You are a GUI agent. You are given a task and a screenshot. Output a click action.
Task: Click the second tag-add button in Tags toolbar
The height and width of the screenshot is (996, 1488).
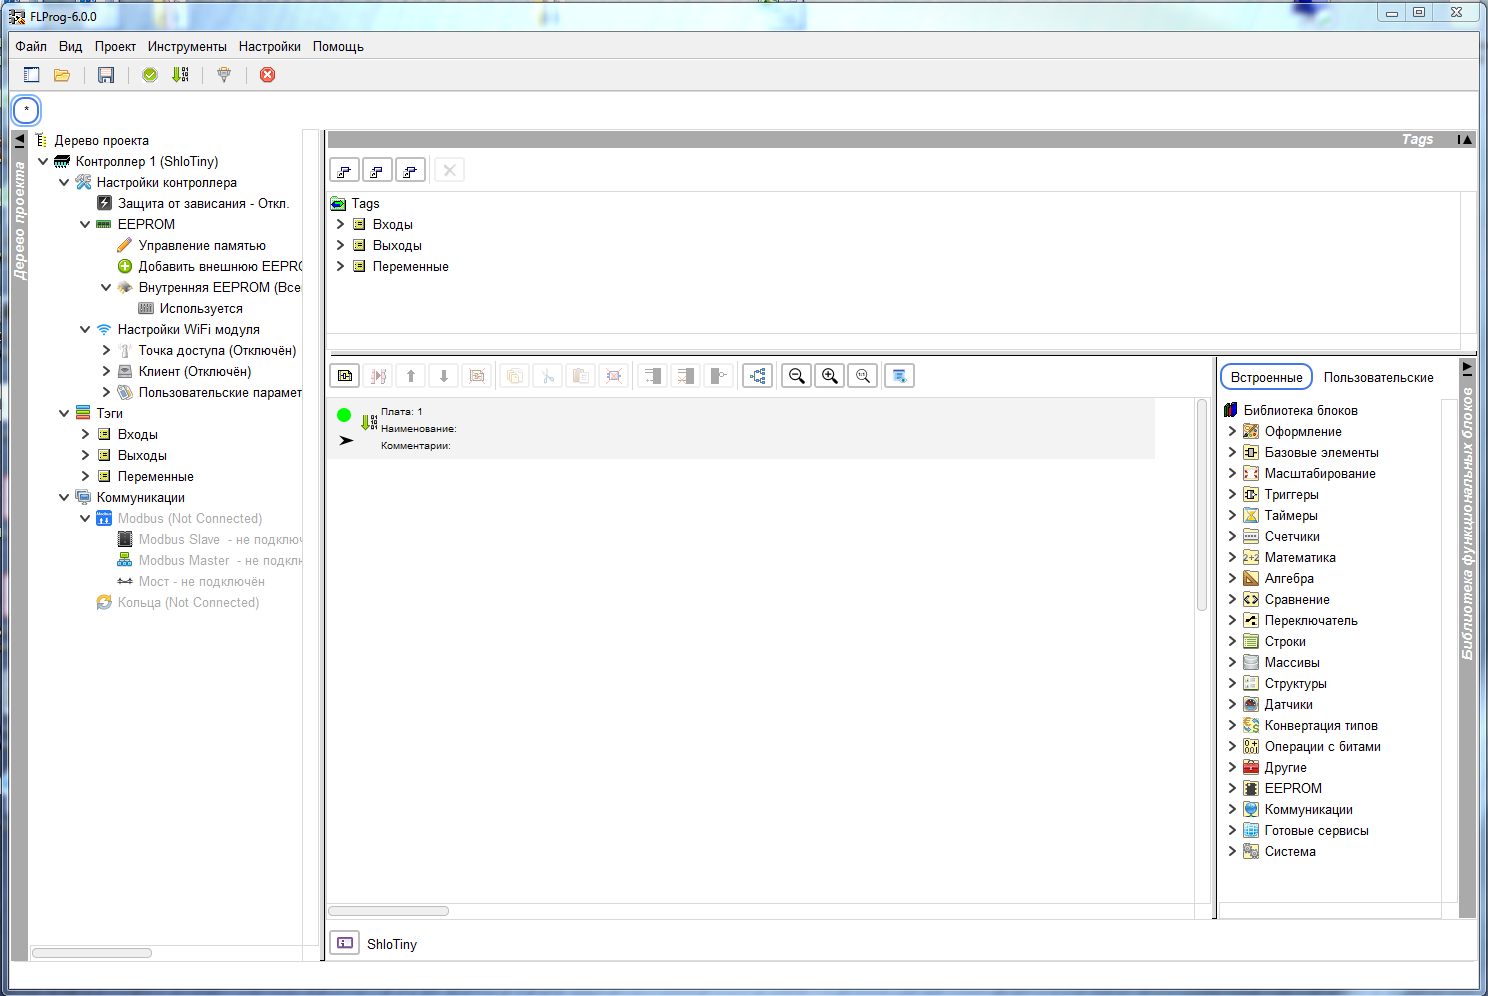(377, 171)
